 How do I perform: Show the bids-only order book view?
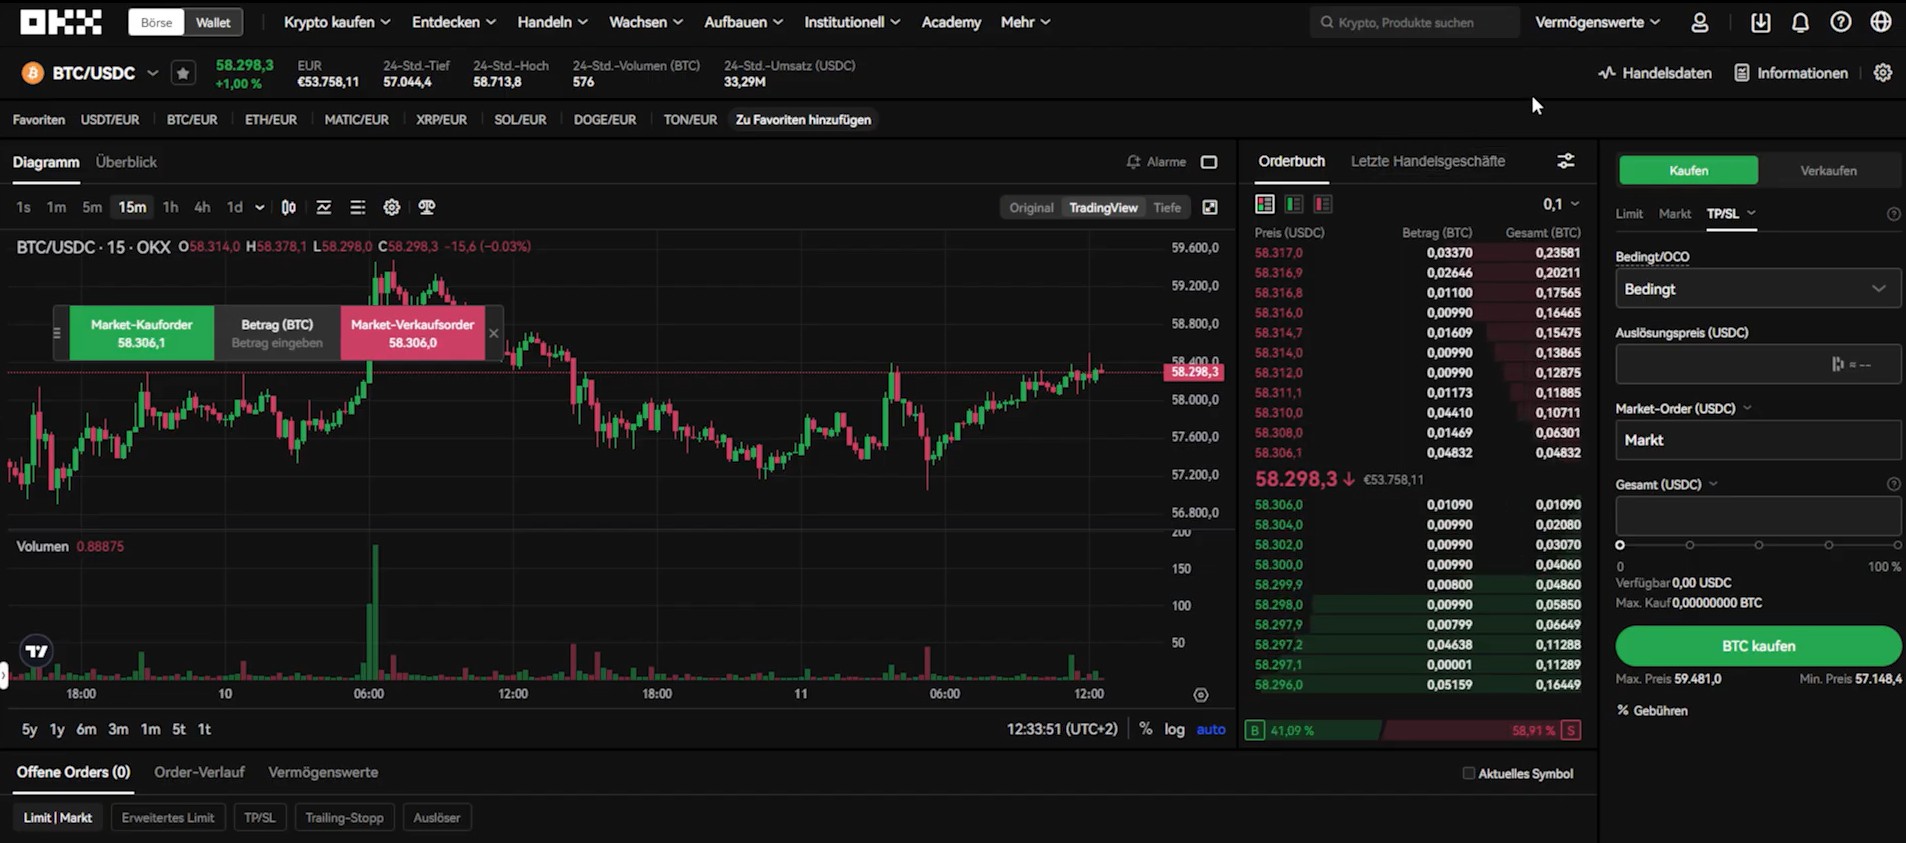(1294, 204)
